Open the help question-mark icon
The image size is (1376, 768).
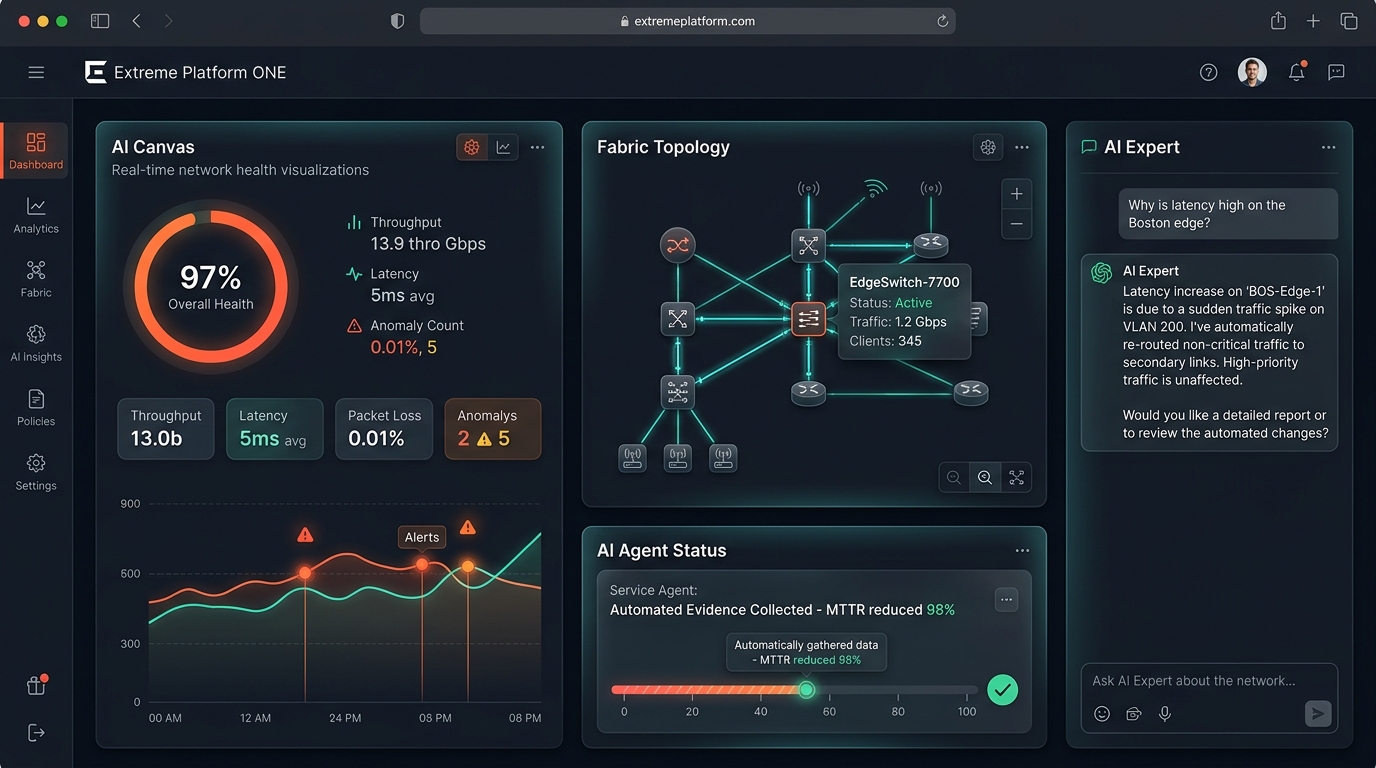click(x=1208, y=72)
